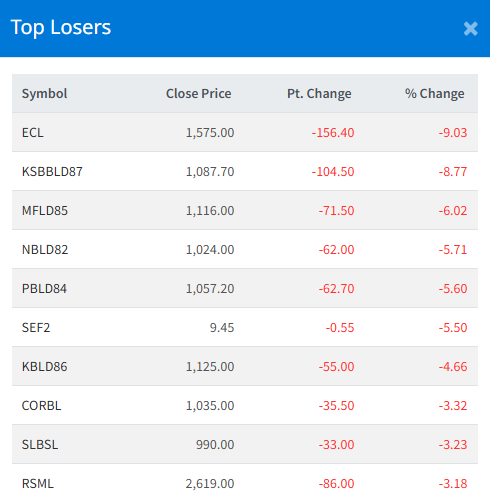The height and width of the screenshot is (495, 490).
Task: Open the PBLD84 symbol
Action: (44, 289)
